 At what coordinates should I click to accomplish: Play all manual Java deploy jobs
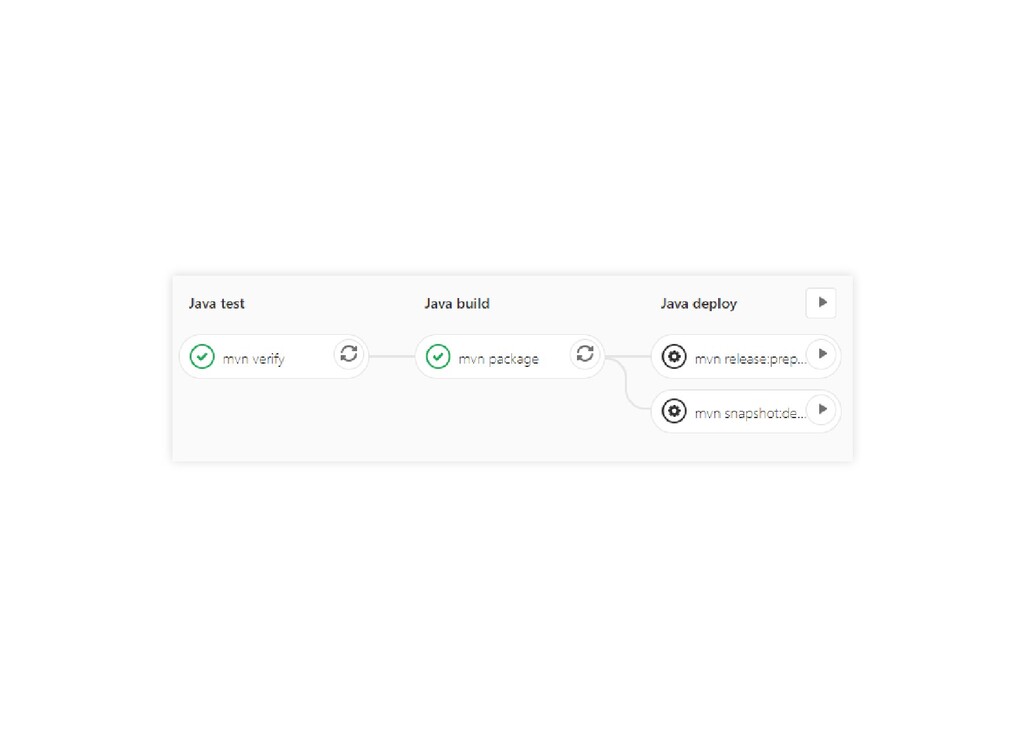[x=821, y=302]
